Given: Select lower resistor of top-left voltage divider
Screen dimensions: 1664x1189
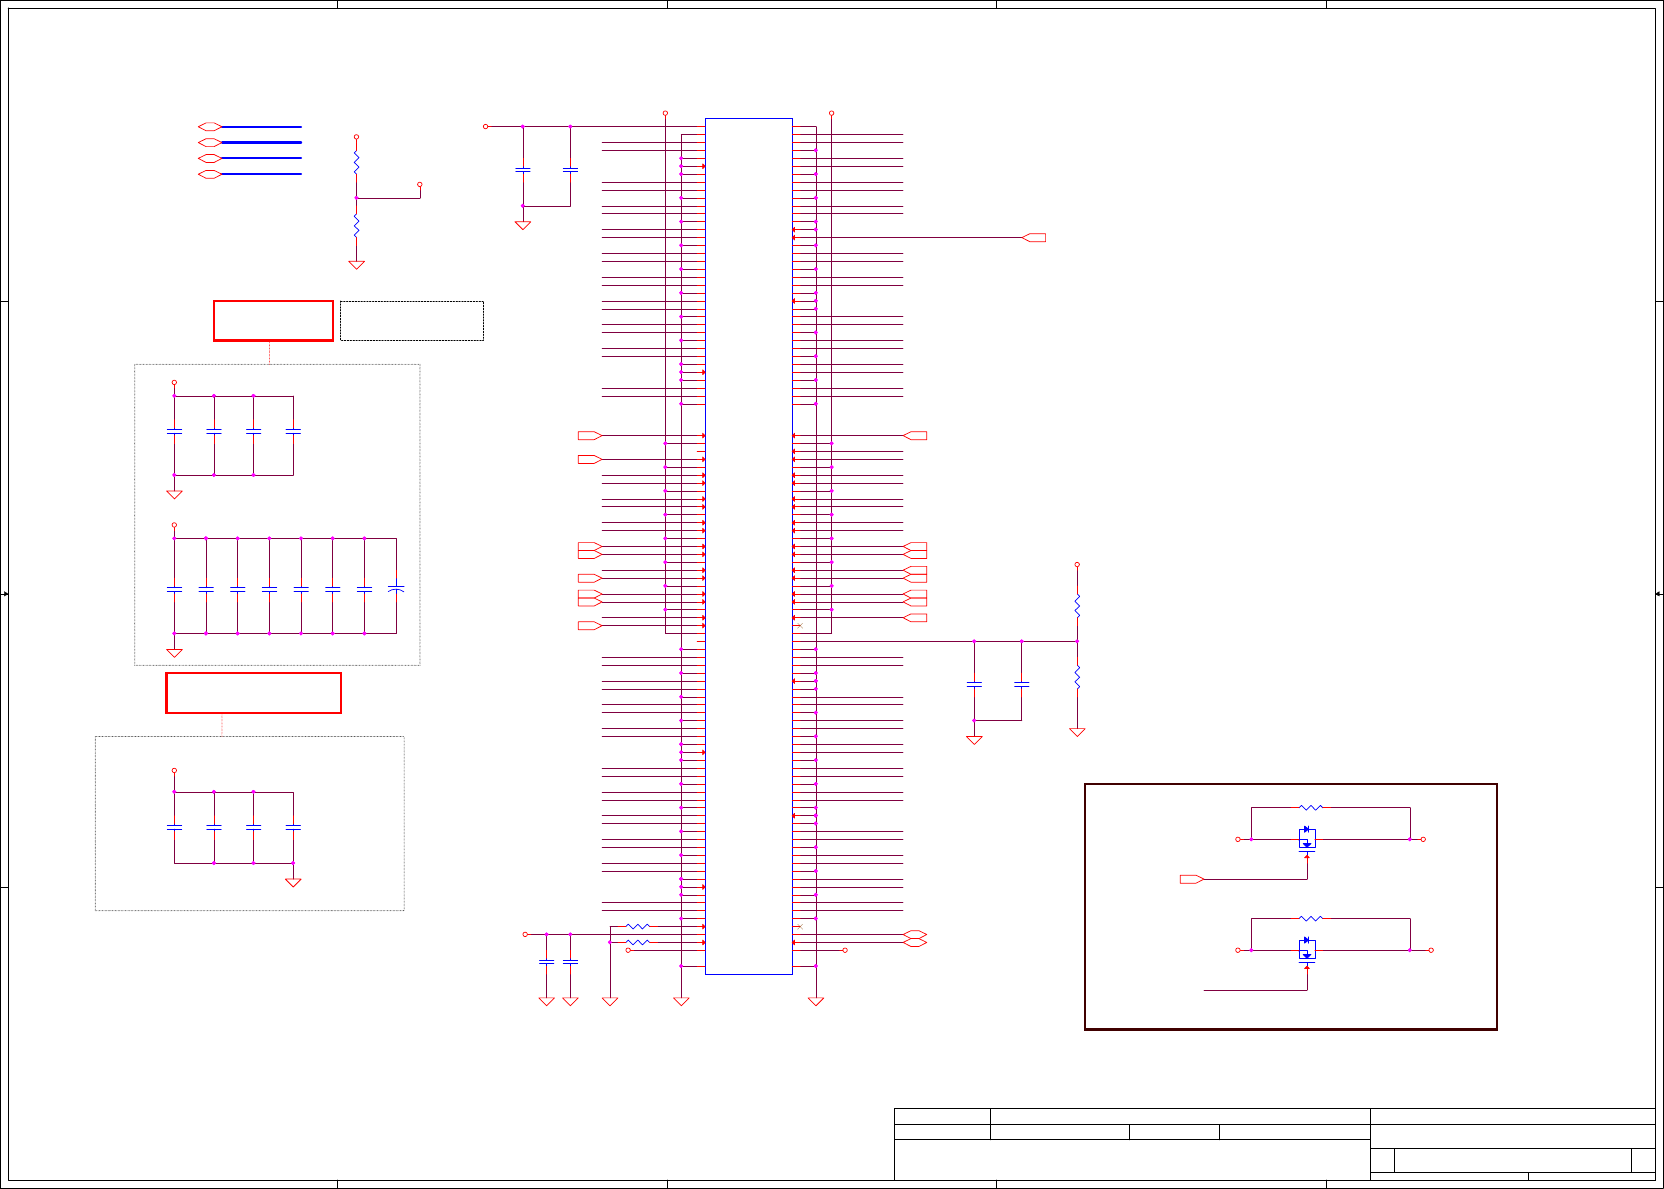Looking at the screenshot, I should tap(356, 226).
